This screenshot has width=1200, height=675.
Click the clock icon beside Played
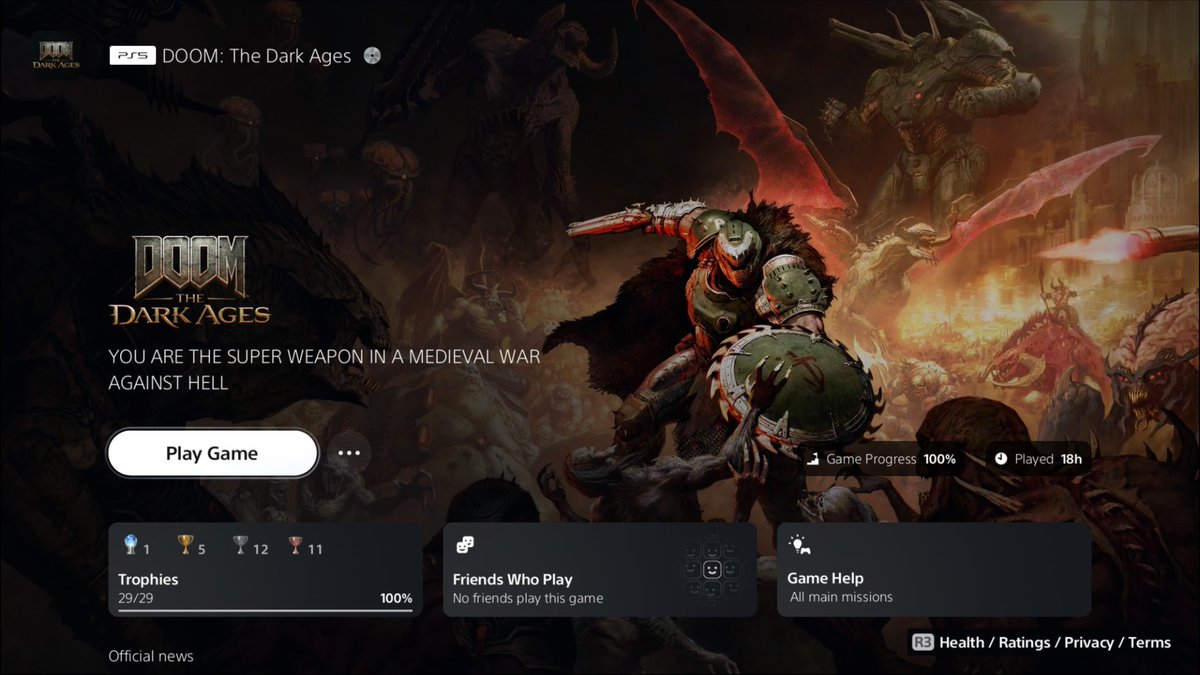[x=1001, y=459]
